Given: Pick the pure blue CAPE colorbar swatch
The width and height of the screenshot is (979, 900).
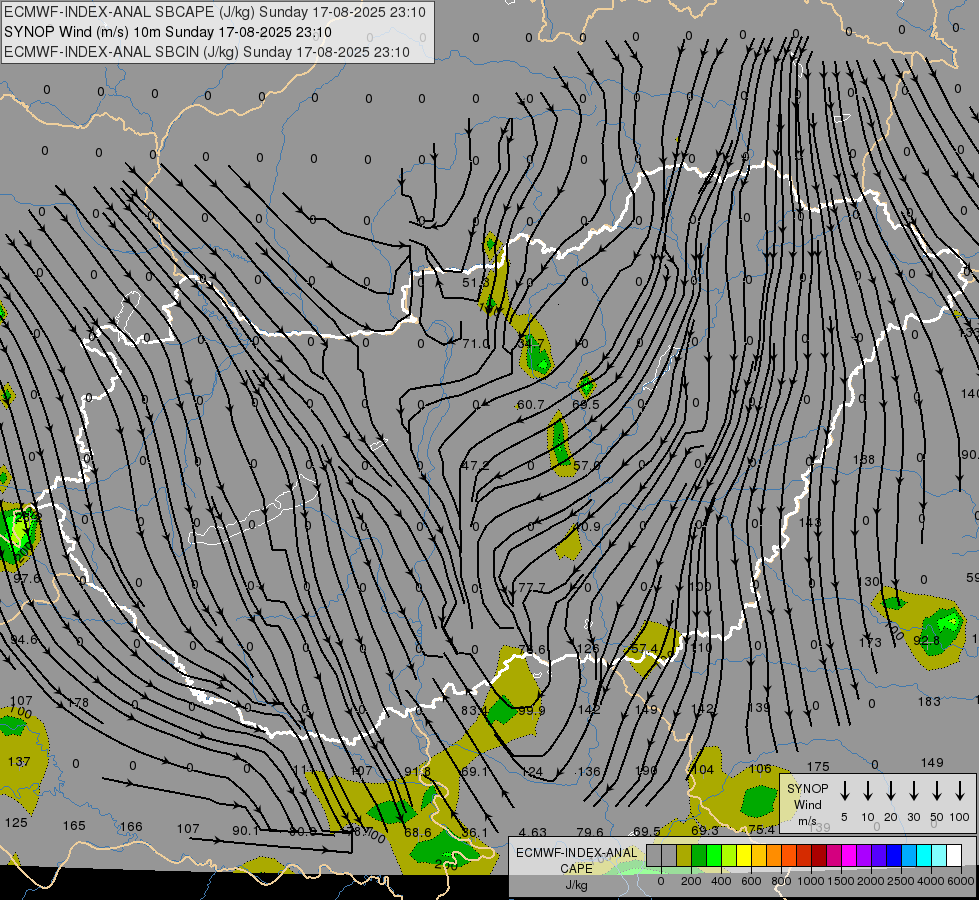Looking at the screenshot, I should click(x=894, y=856).
